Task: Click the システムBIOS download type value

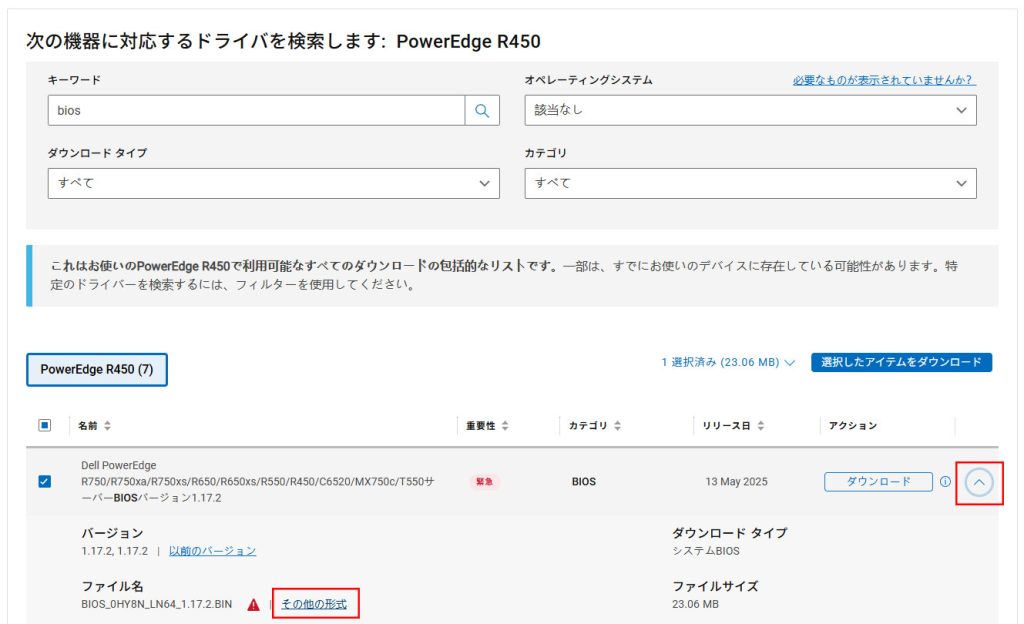Action: click(x=706, y=551)
